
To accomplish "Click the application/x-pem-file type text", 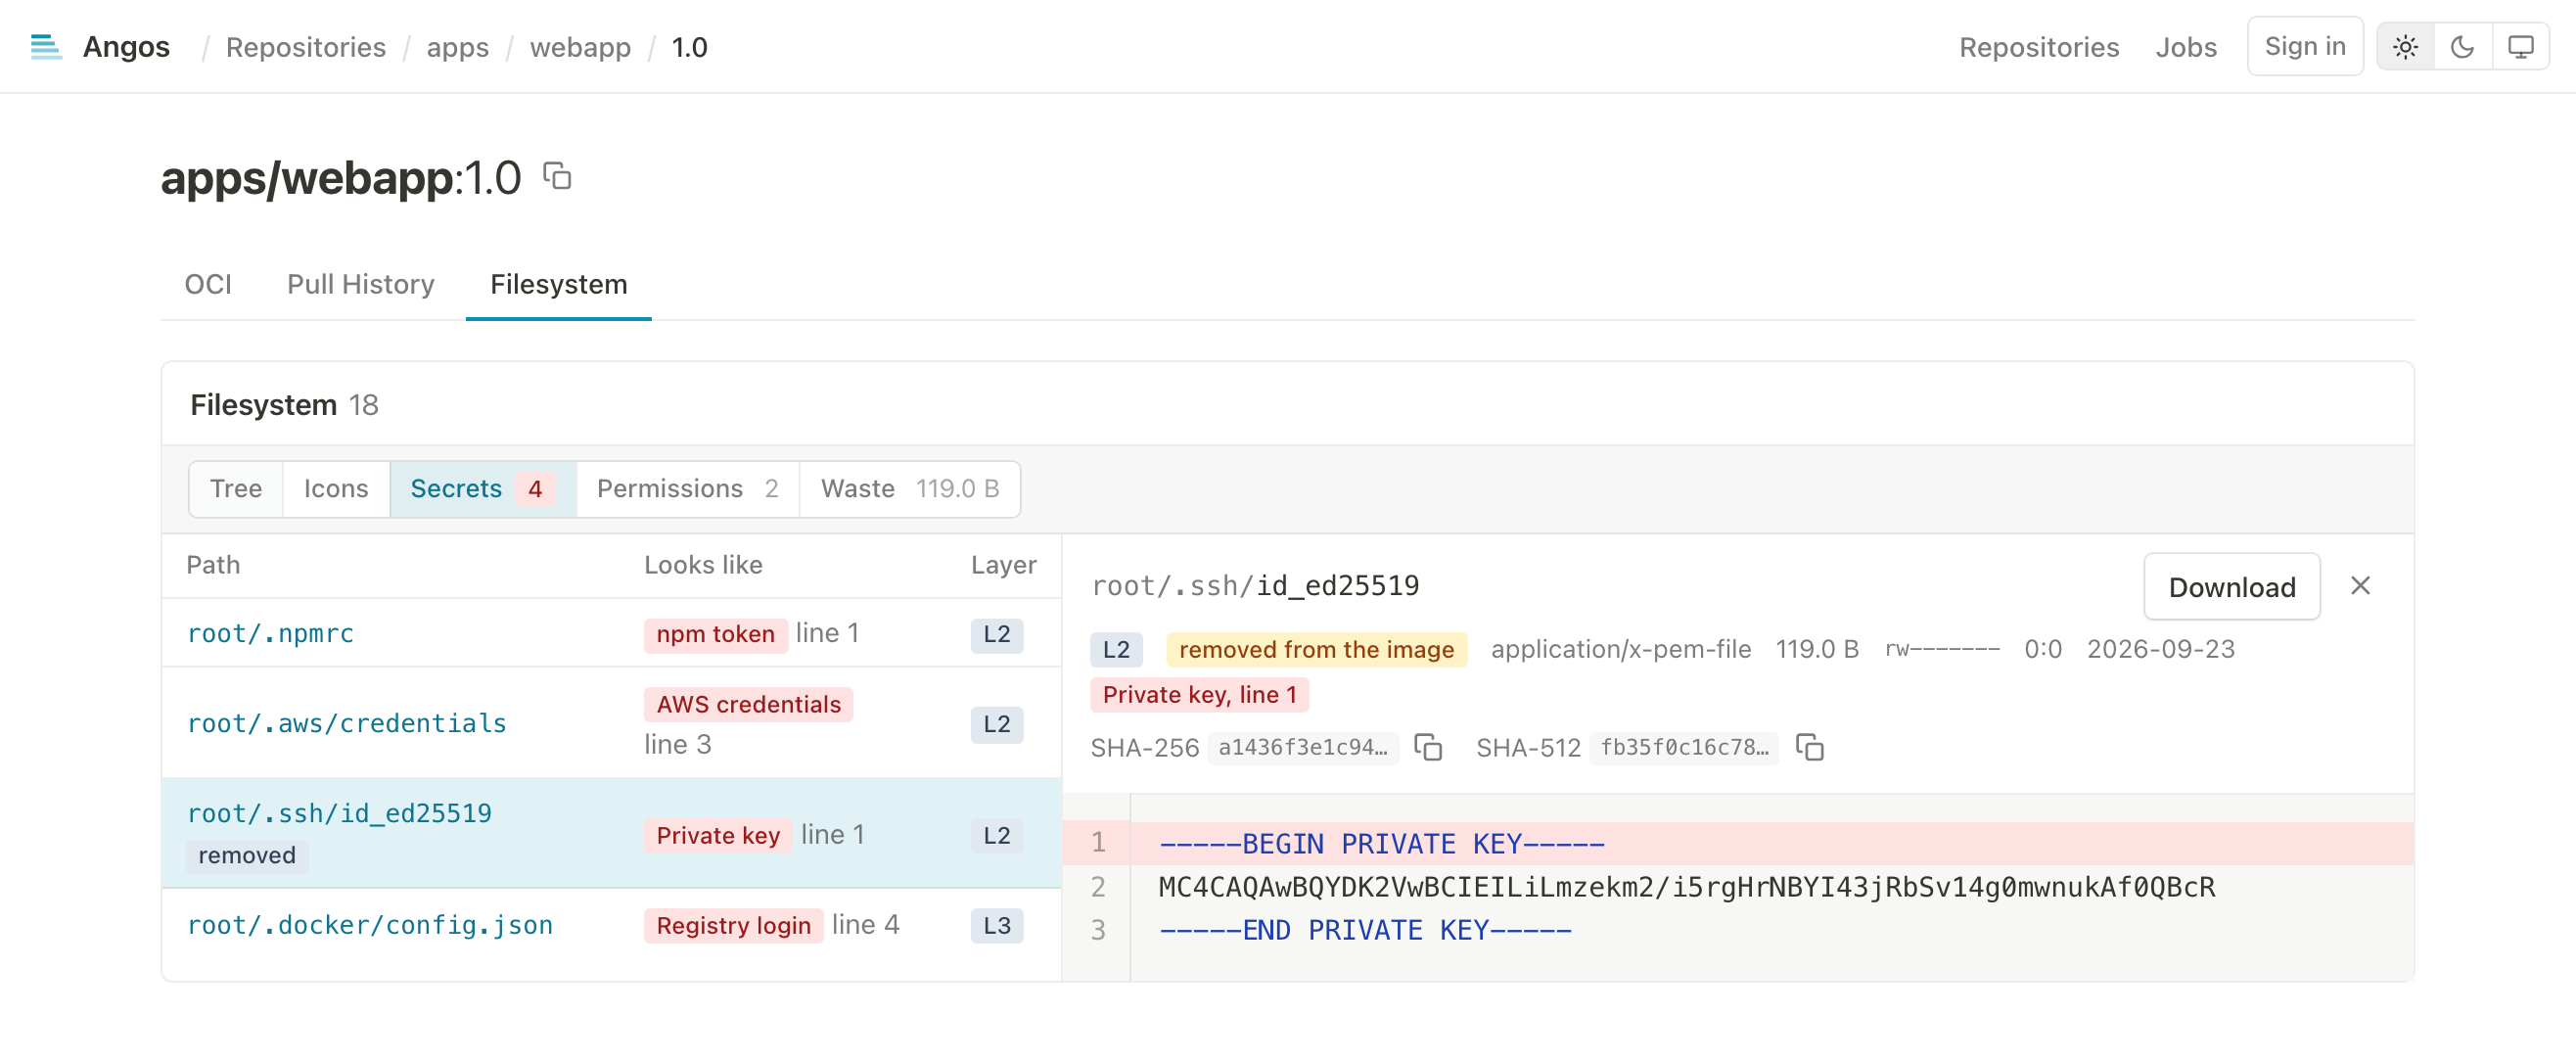I will [1620, 649].
